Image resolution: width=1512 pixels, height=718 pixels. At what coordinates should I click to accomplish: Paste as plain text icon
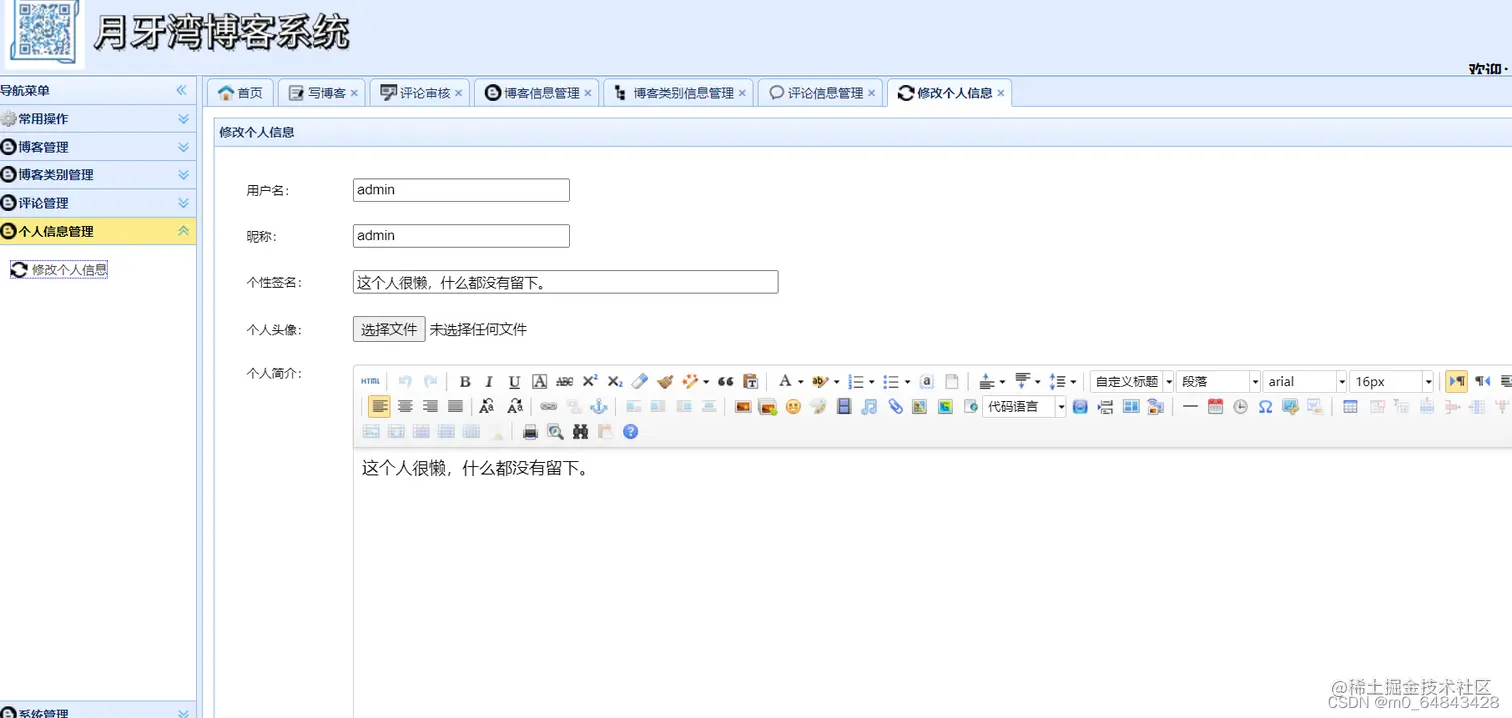point(751,382)
